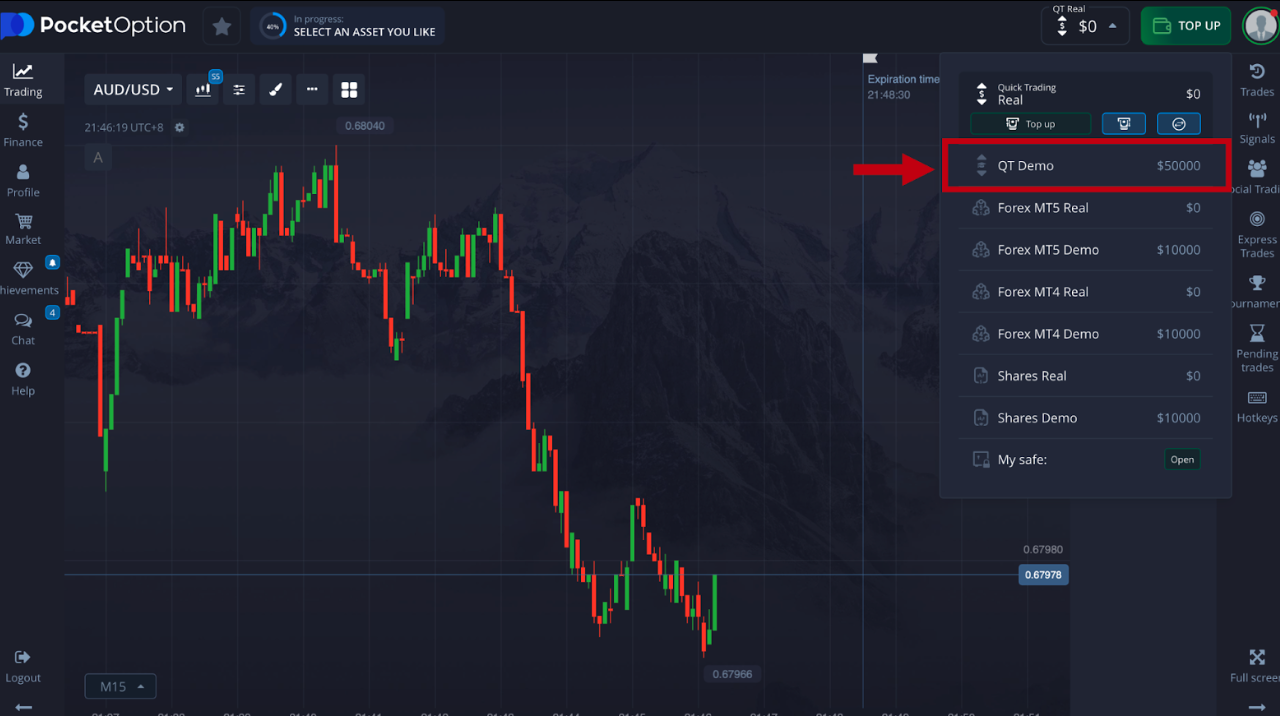
Task: Click the withdrawal icon button beside Top up
Action: pos(1124,124)
